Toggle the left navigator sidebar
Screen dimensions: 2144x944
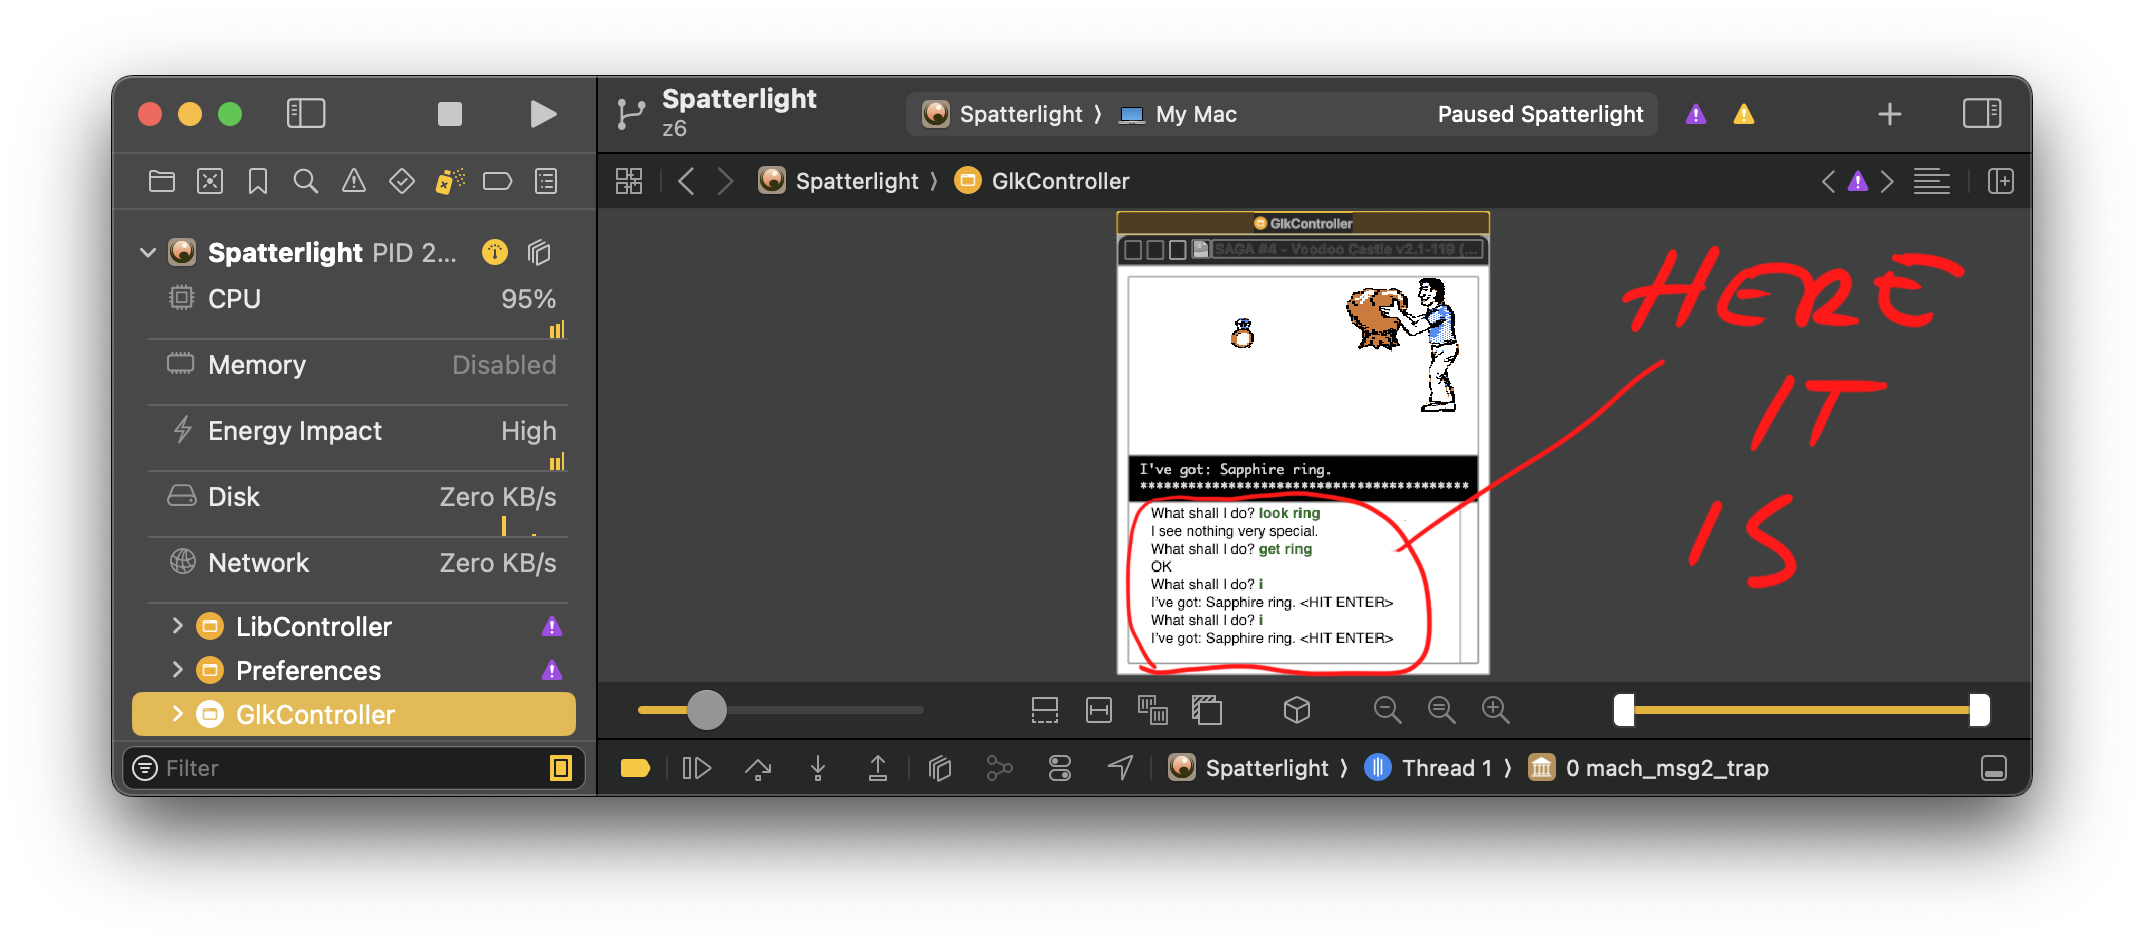click(x=306, y=114)
